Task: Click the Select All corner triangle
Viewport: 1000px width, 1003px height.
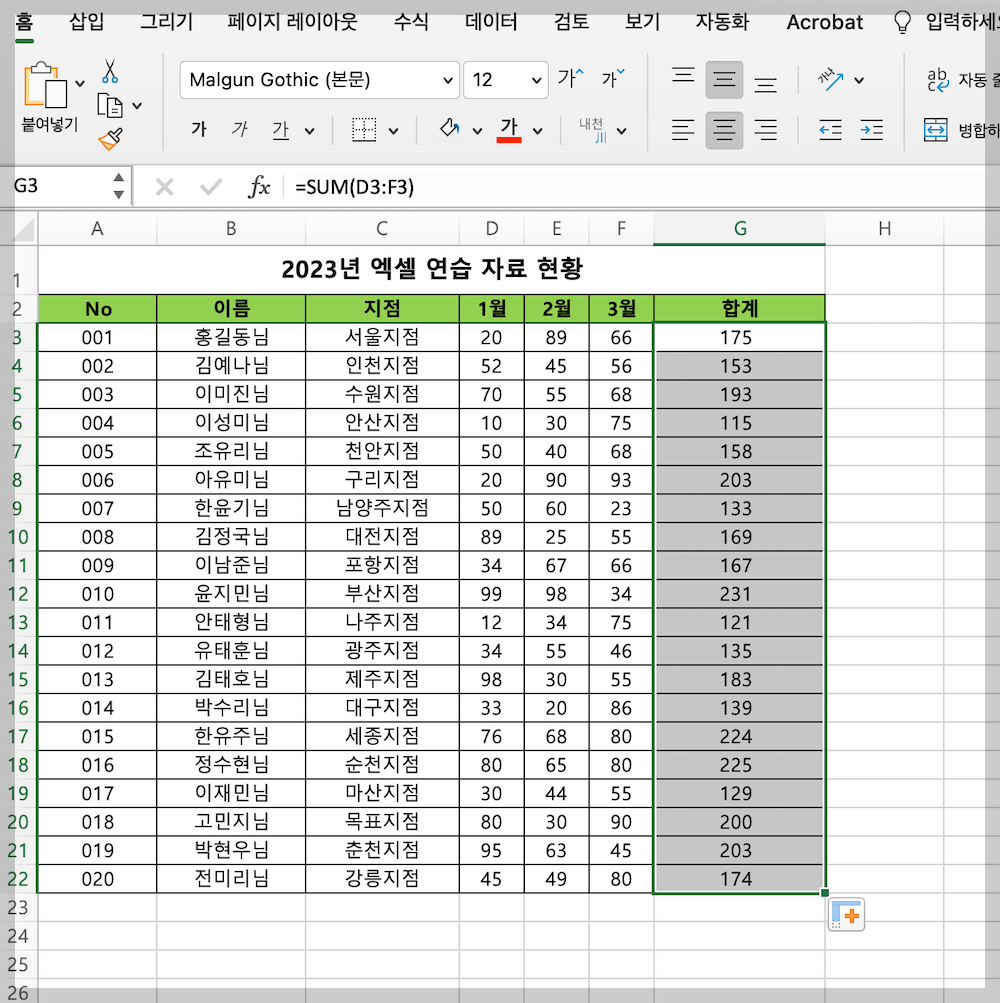Action: (x=23, y=228)
